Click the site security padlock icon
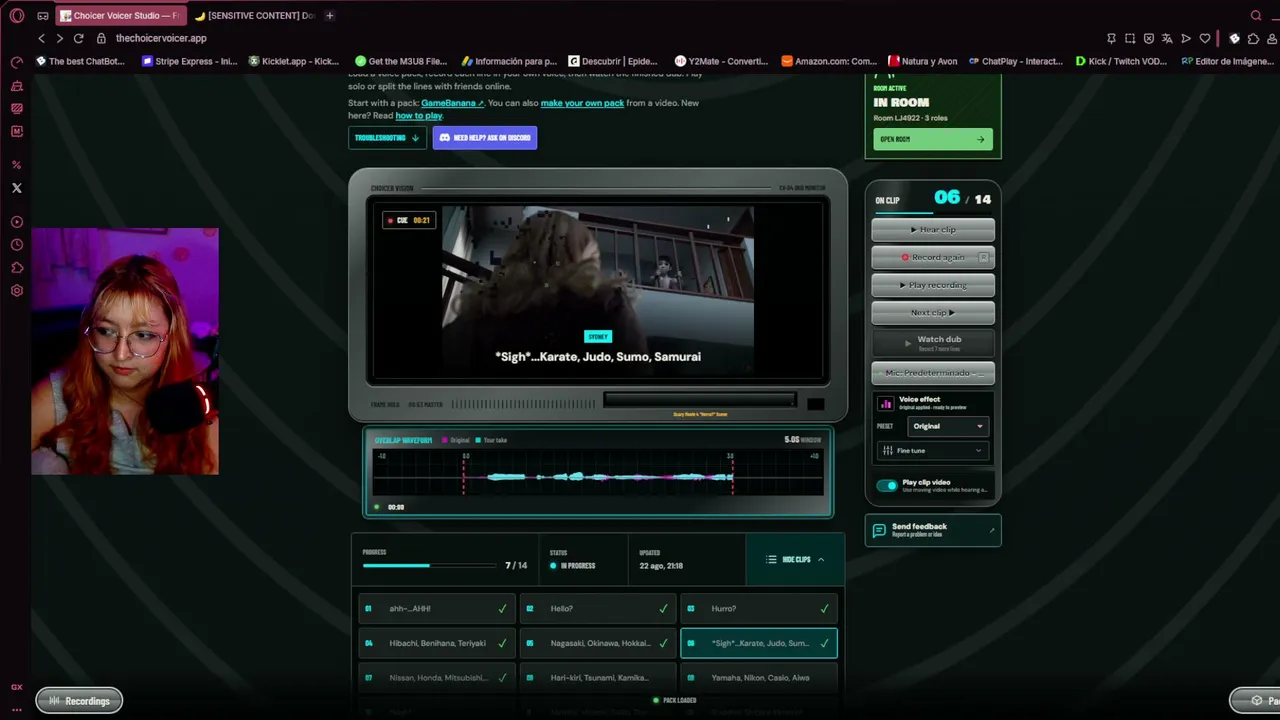The image size is (1280, 720). tap(101, 38)
